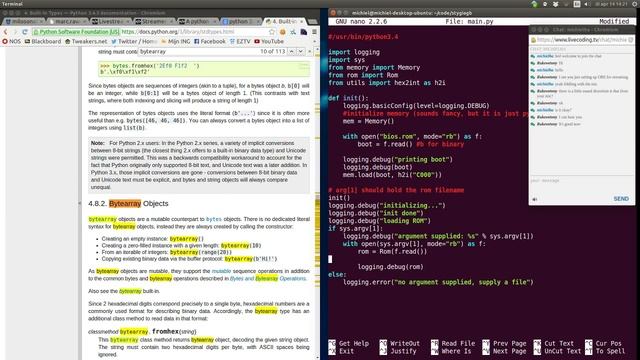640x360 pixels.
Task: Click the Terminal label in top panel
Action: pos(12,4)
